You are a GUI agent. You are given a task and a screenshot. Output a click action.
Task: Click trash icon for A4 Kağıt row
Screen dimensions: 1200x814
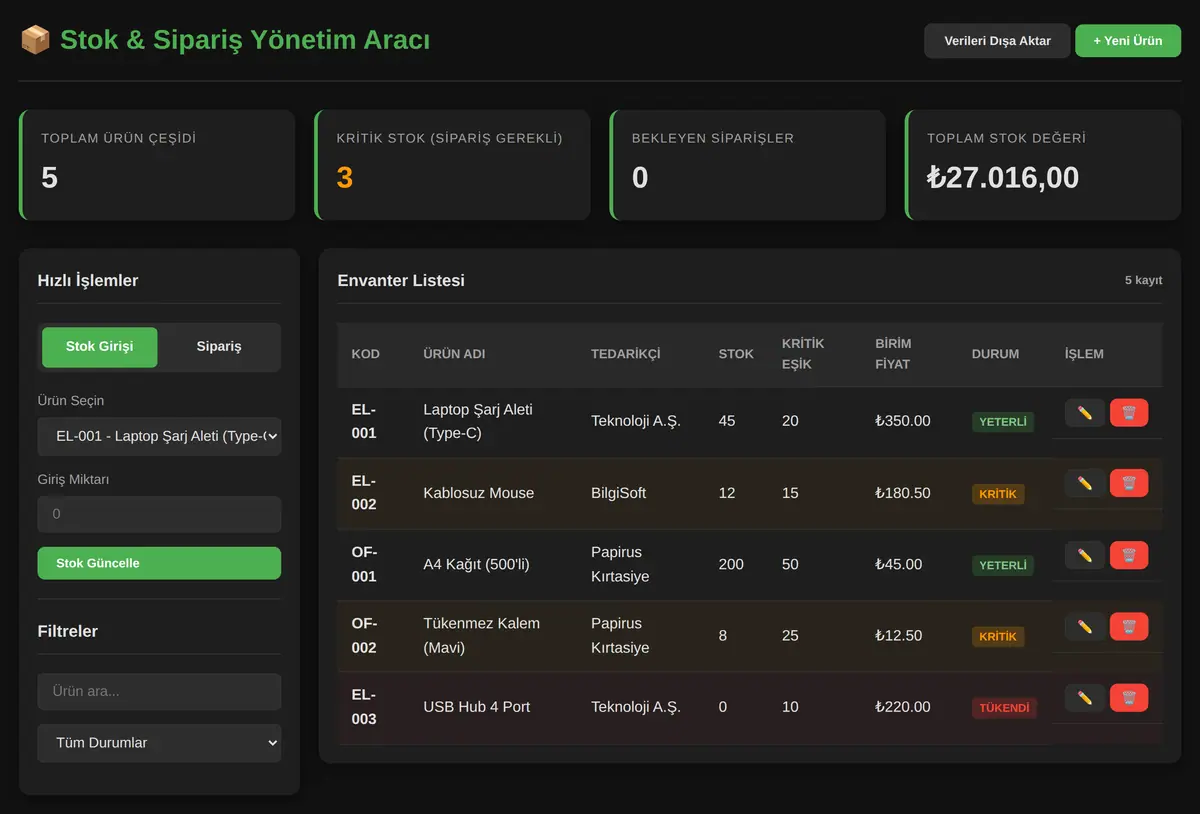[1129, 555]
